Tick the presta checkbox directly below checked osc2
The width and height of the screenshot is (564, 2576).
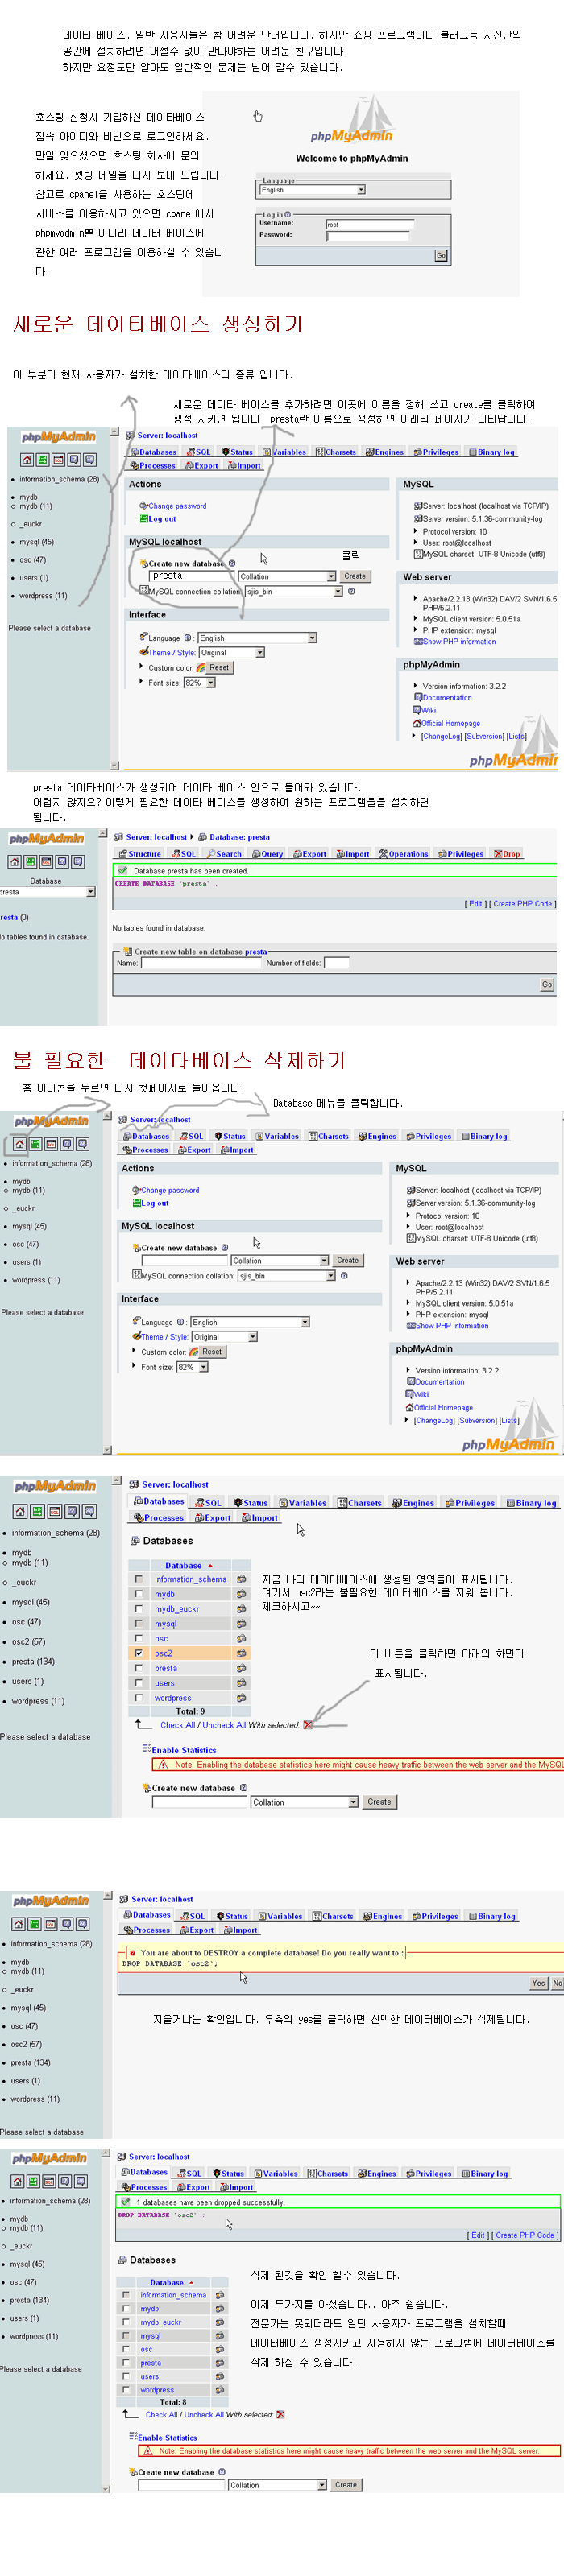(138, 1668)
